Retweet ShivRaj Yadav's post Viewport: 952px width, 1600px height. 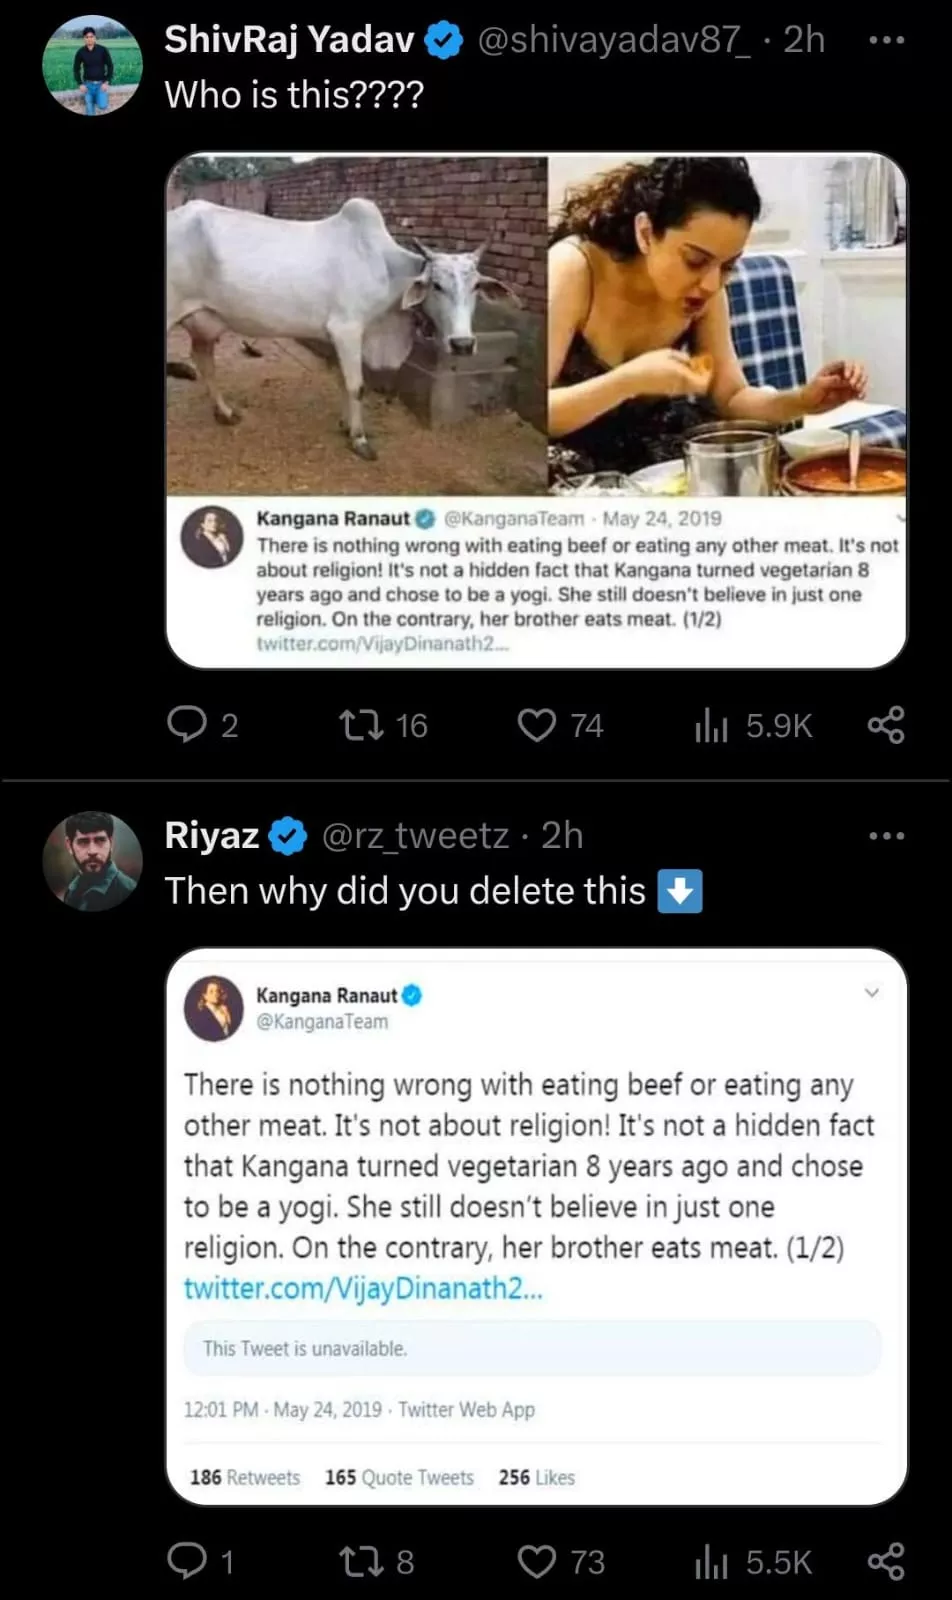point(361,724)
